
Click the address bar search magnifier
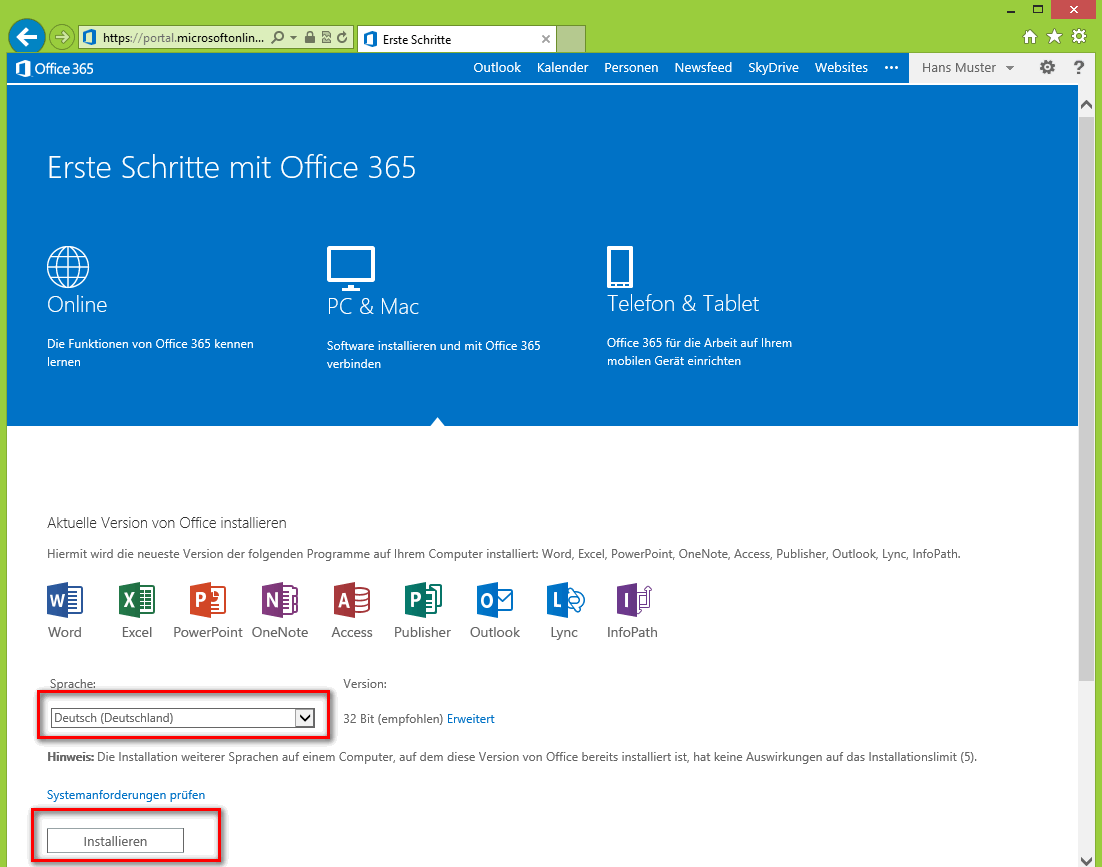278,37
